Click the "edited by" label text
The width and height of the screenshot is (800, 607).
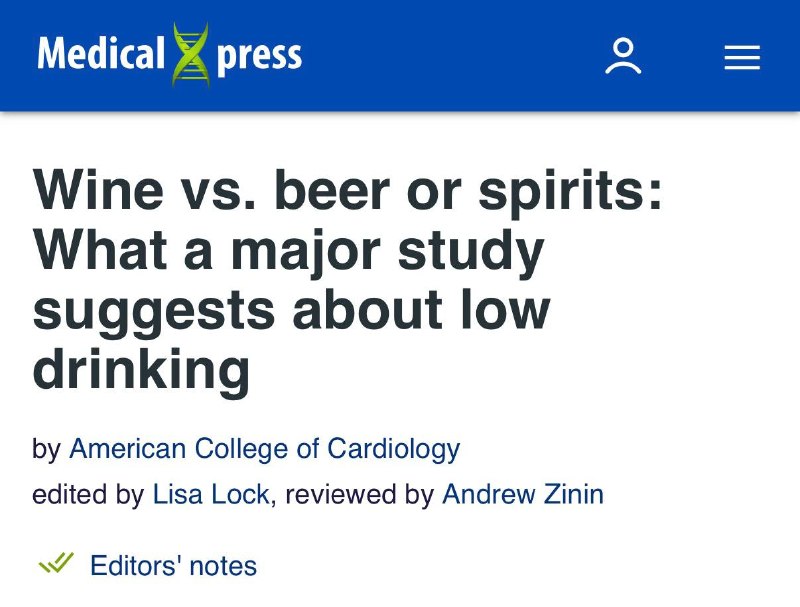click(x=88, y=494)
